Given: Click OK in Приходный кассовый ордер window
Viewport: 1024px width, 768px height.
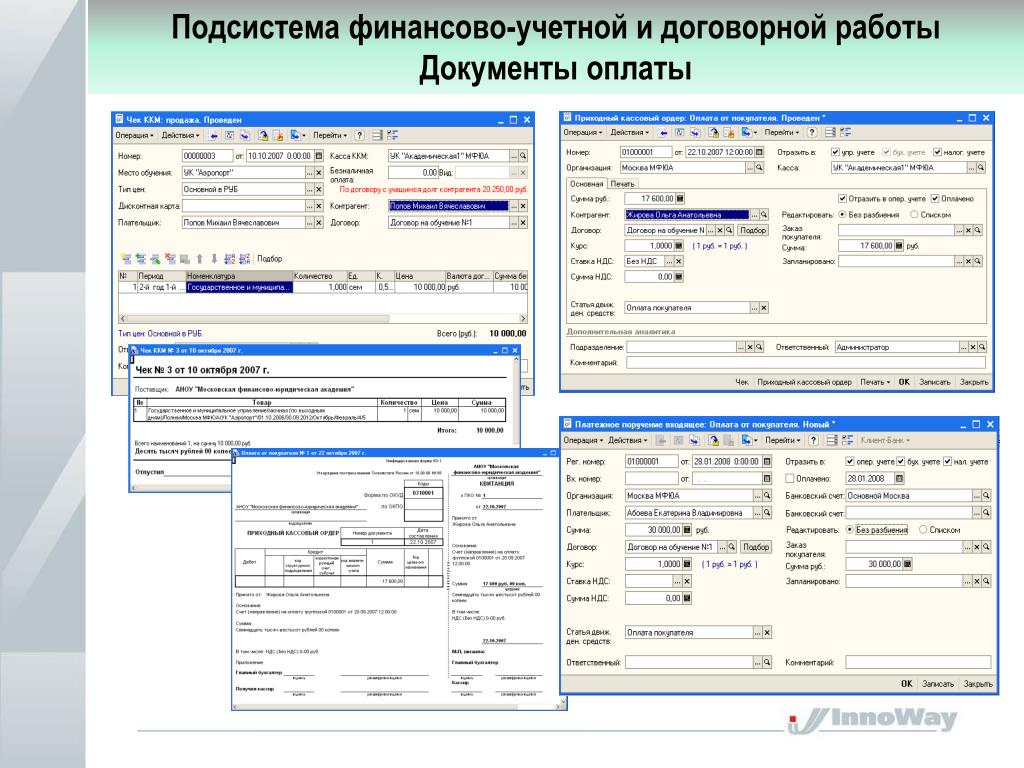Looking at the screenshot, I should (x=904, y=382).
